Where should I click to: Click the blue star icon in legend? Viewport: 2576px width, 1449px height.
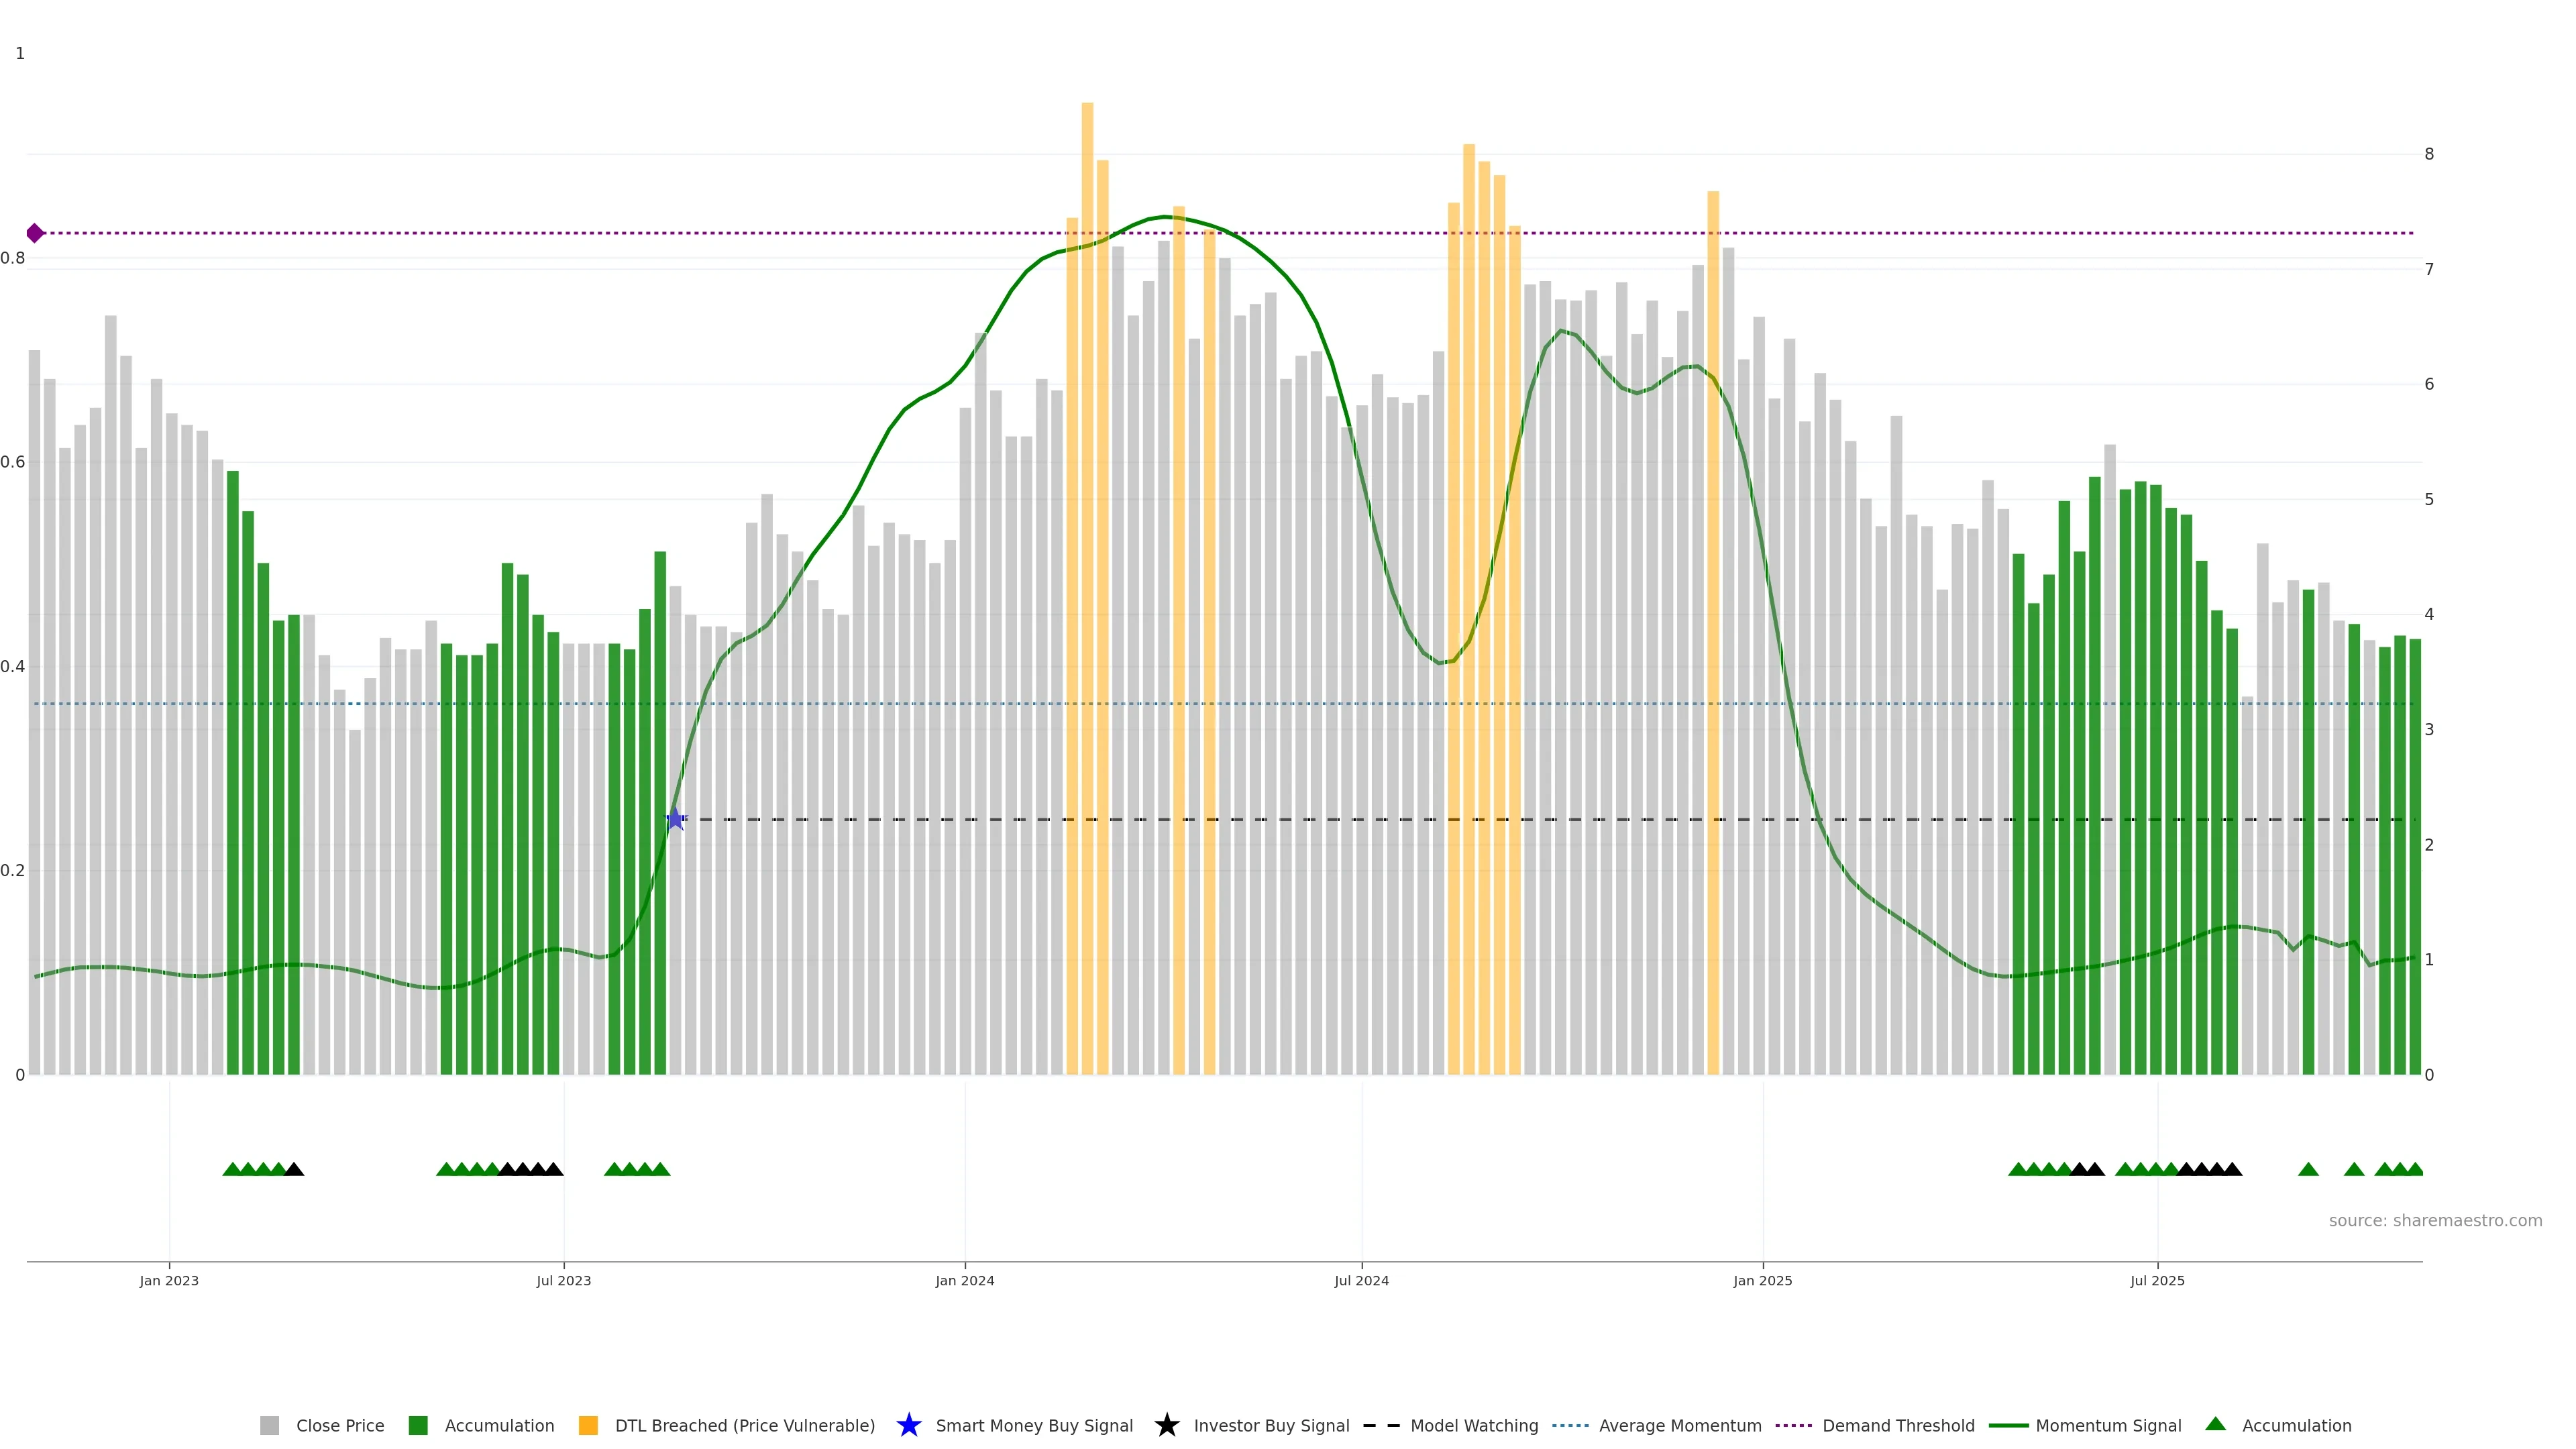(x=908, y=1425)
